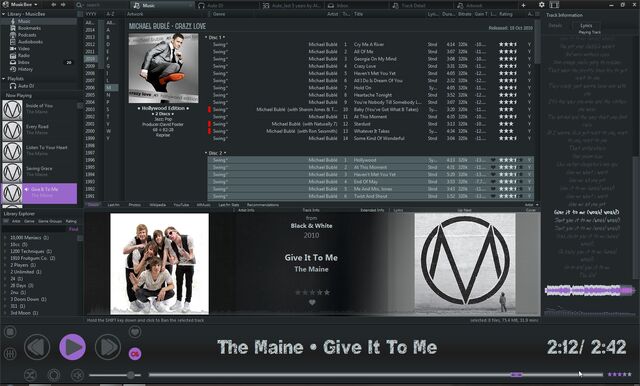Click the Genre Groups filter button

(x=50, y=221)
